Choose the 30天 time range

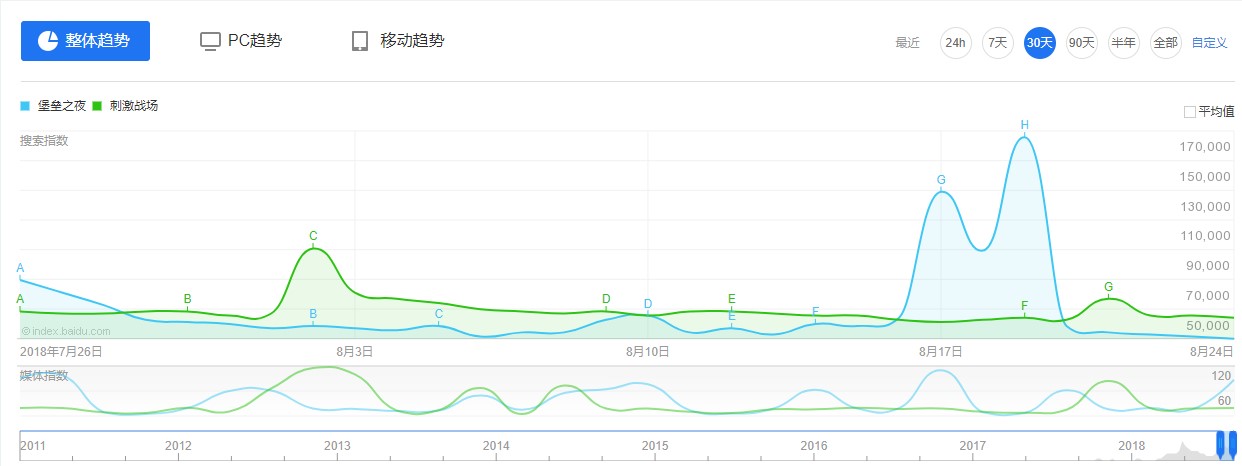tap(1040, 43)
